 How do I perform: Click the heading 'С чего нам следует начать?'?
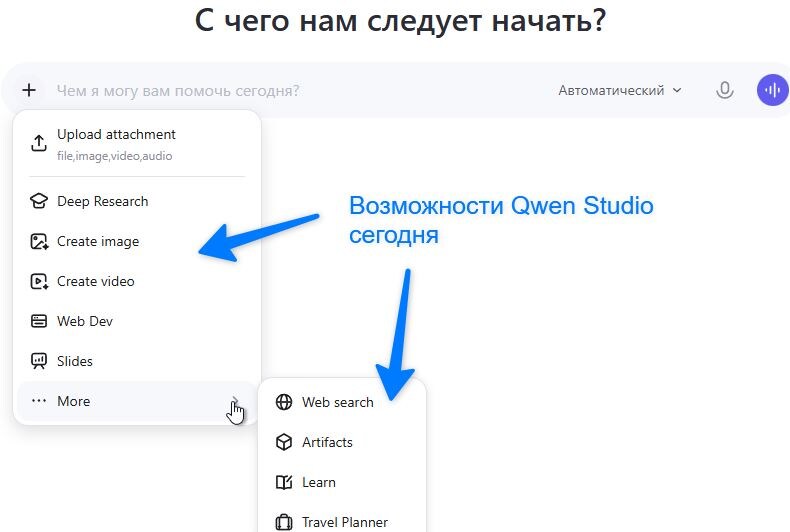(401, 21)
